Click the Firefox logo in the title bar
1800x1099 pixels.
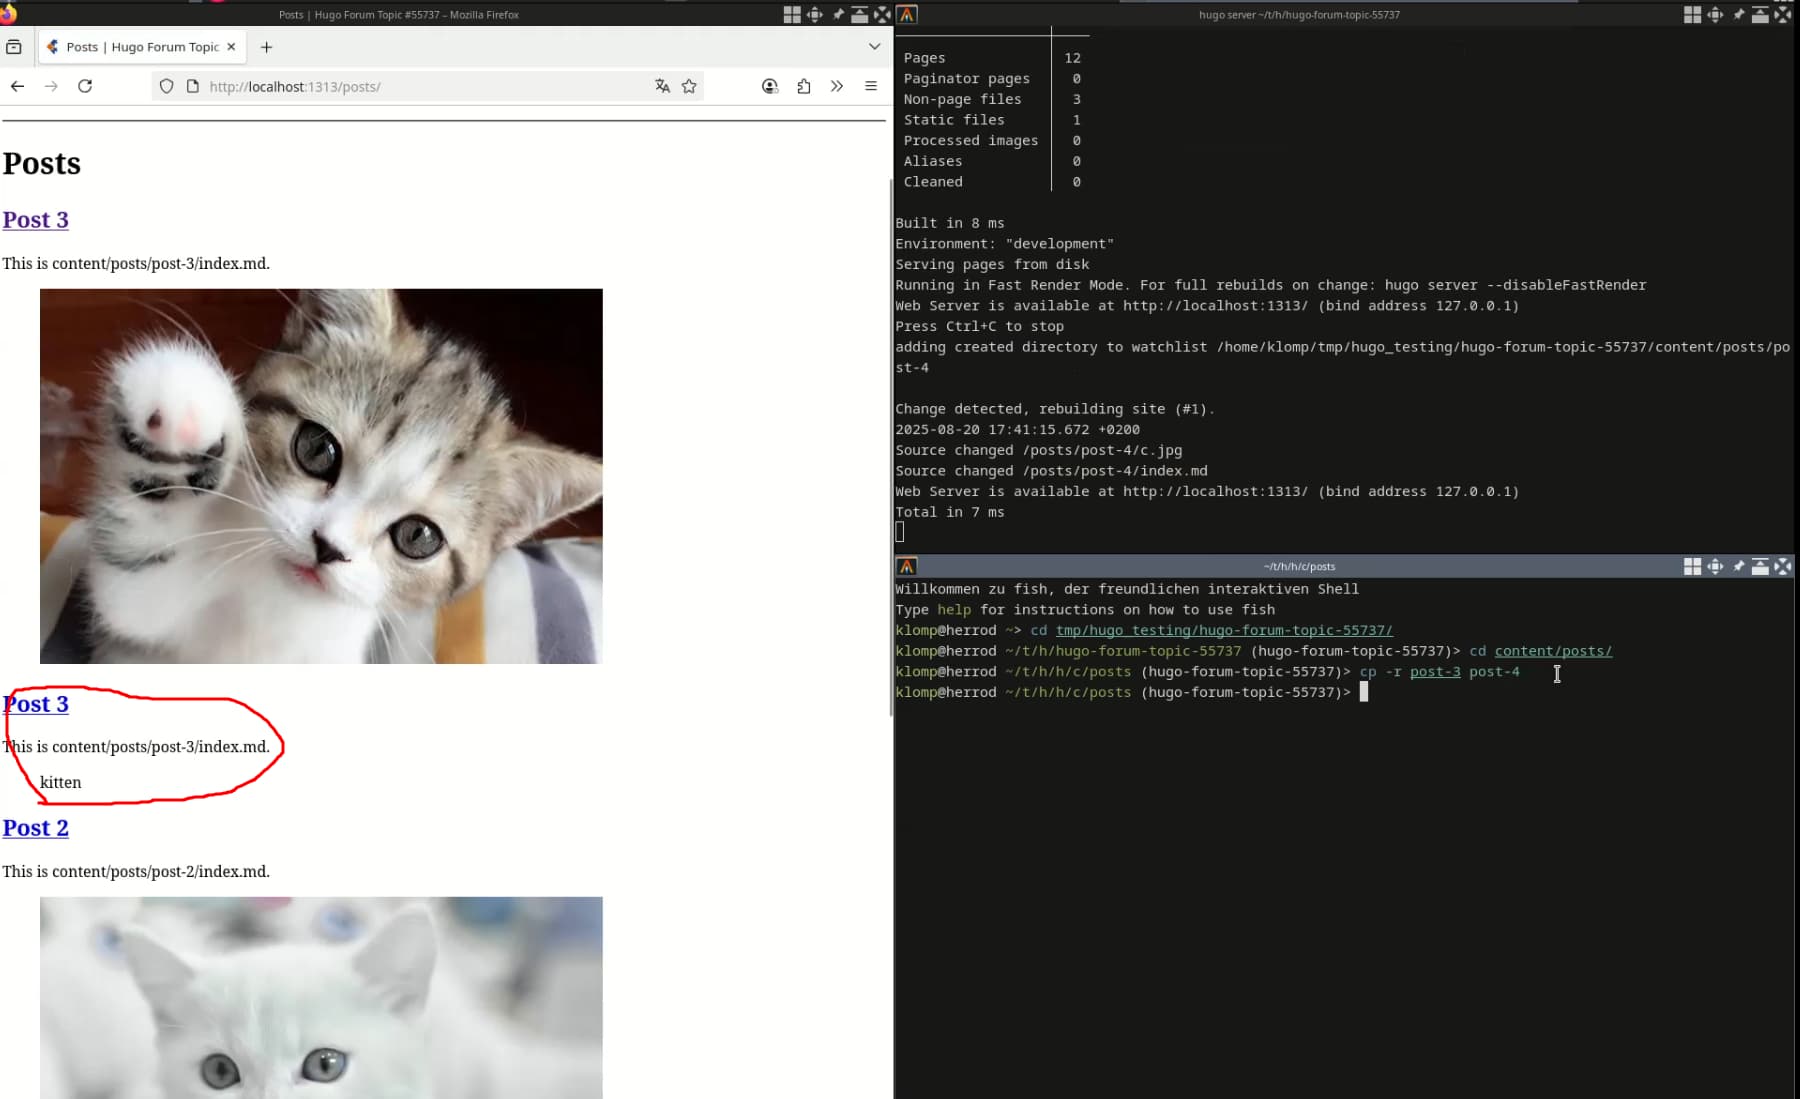8,14
